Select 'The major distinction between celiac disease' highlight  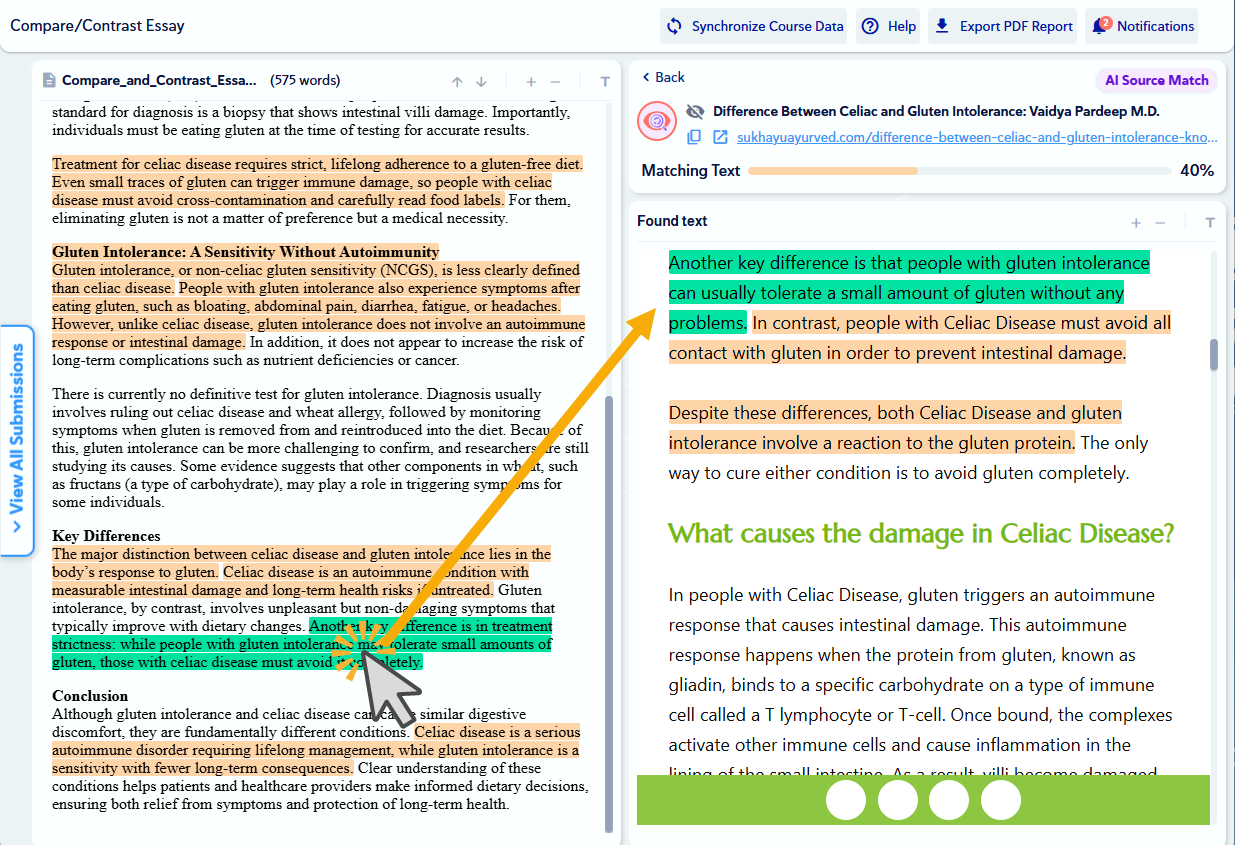[x=301, y=571]
